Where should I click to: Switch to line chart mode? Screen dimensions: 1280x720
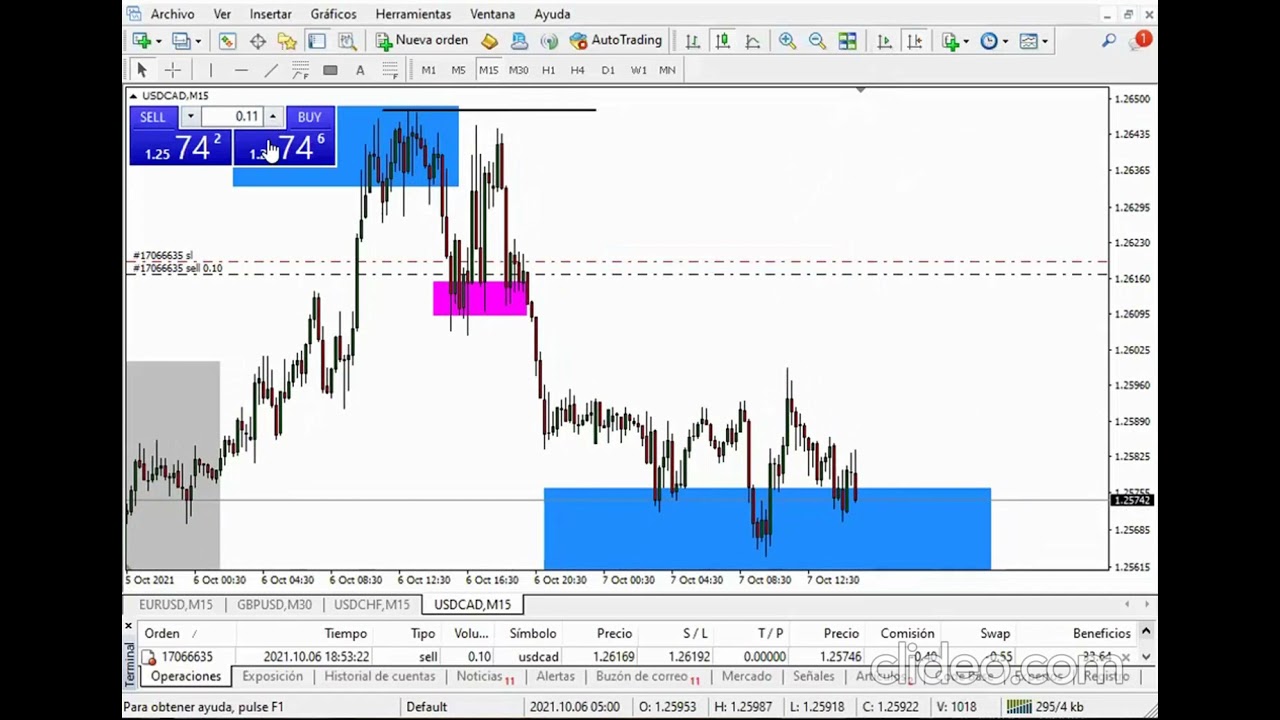pyautogui.click(x=752, y=41)
